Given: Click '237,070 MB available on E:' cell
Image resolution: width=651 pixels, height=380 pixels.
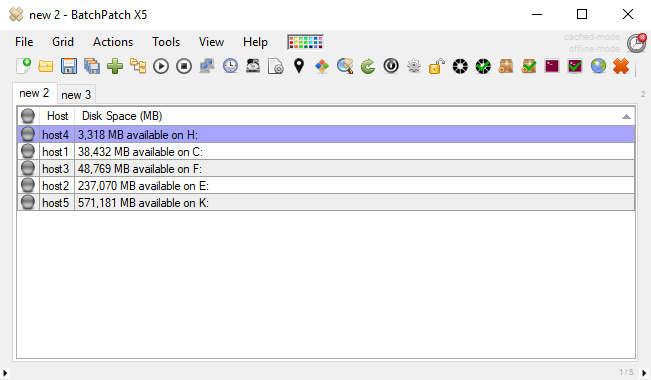Looking at the screenshot, I should [355, 186].
